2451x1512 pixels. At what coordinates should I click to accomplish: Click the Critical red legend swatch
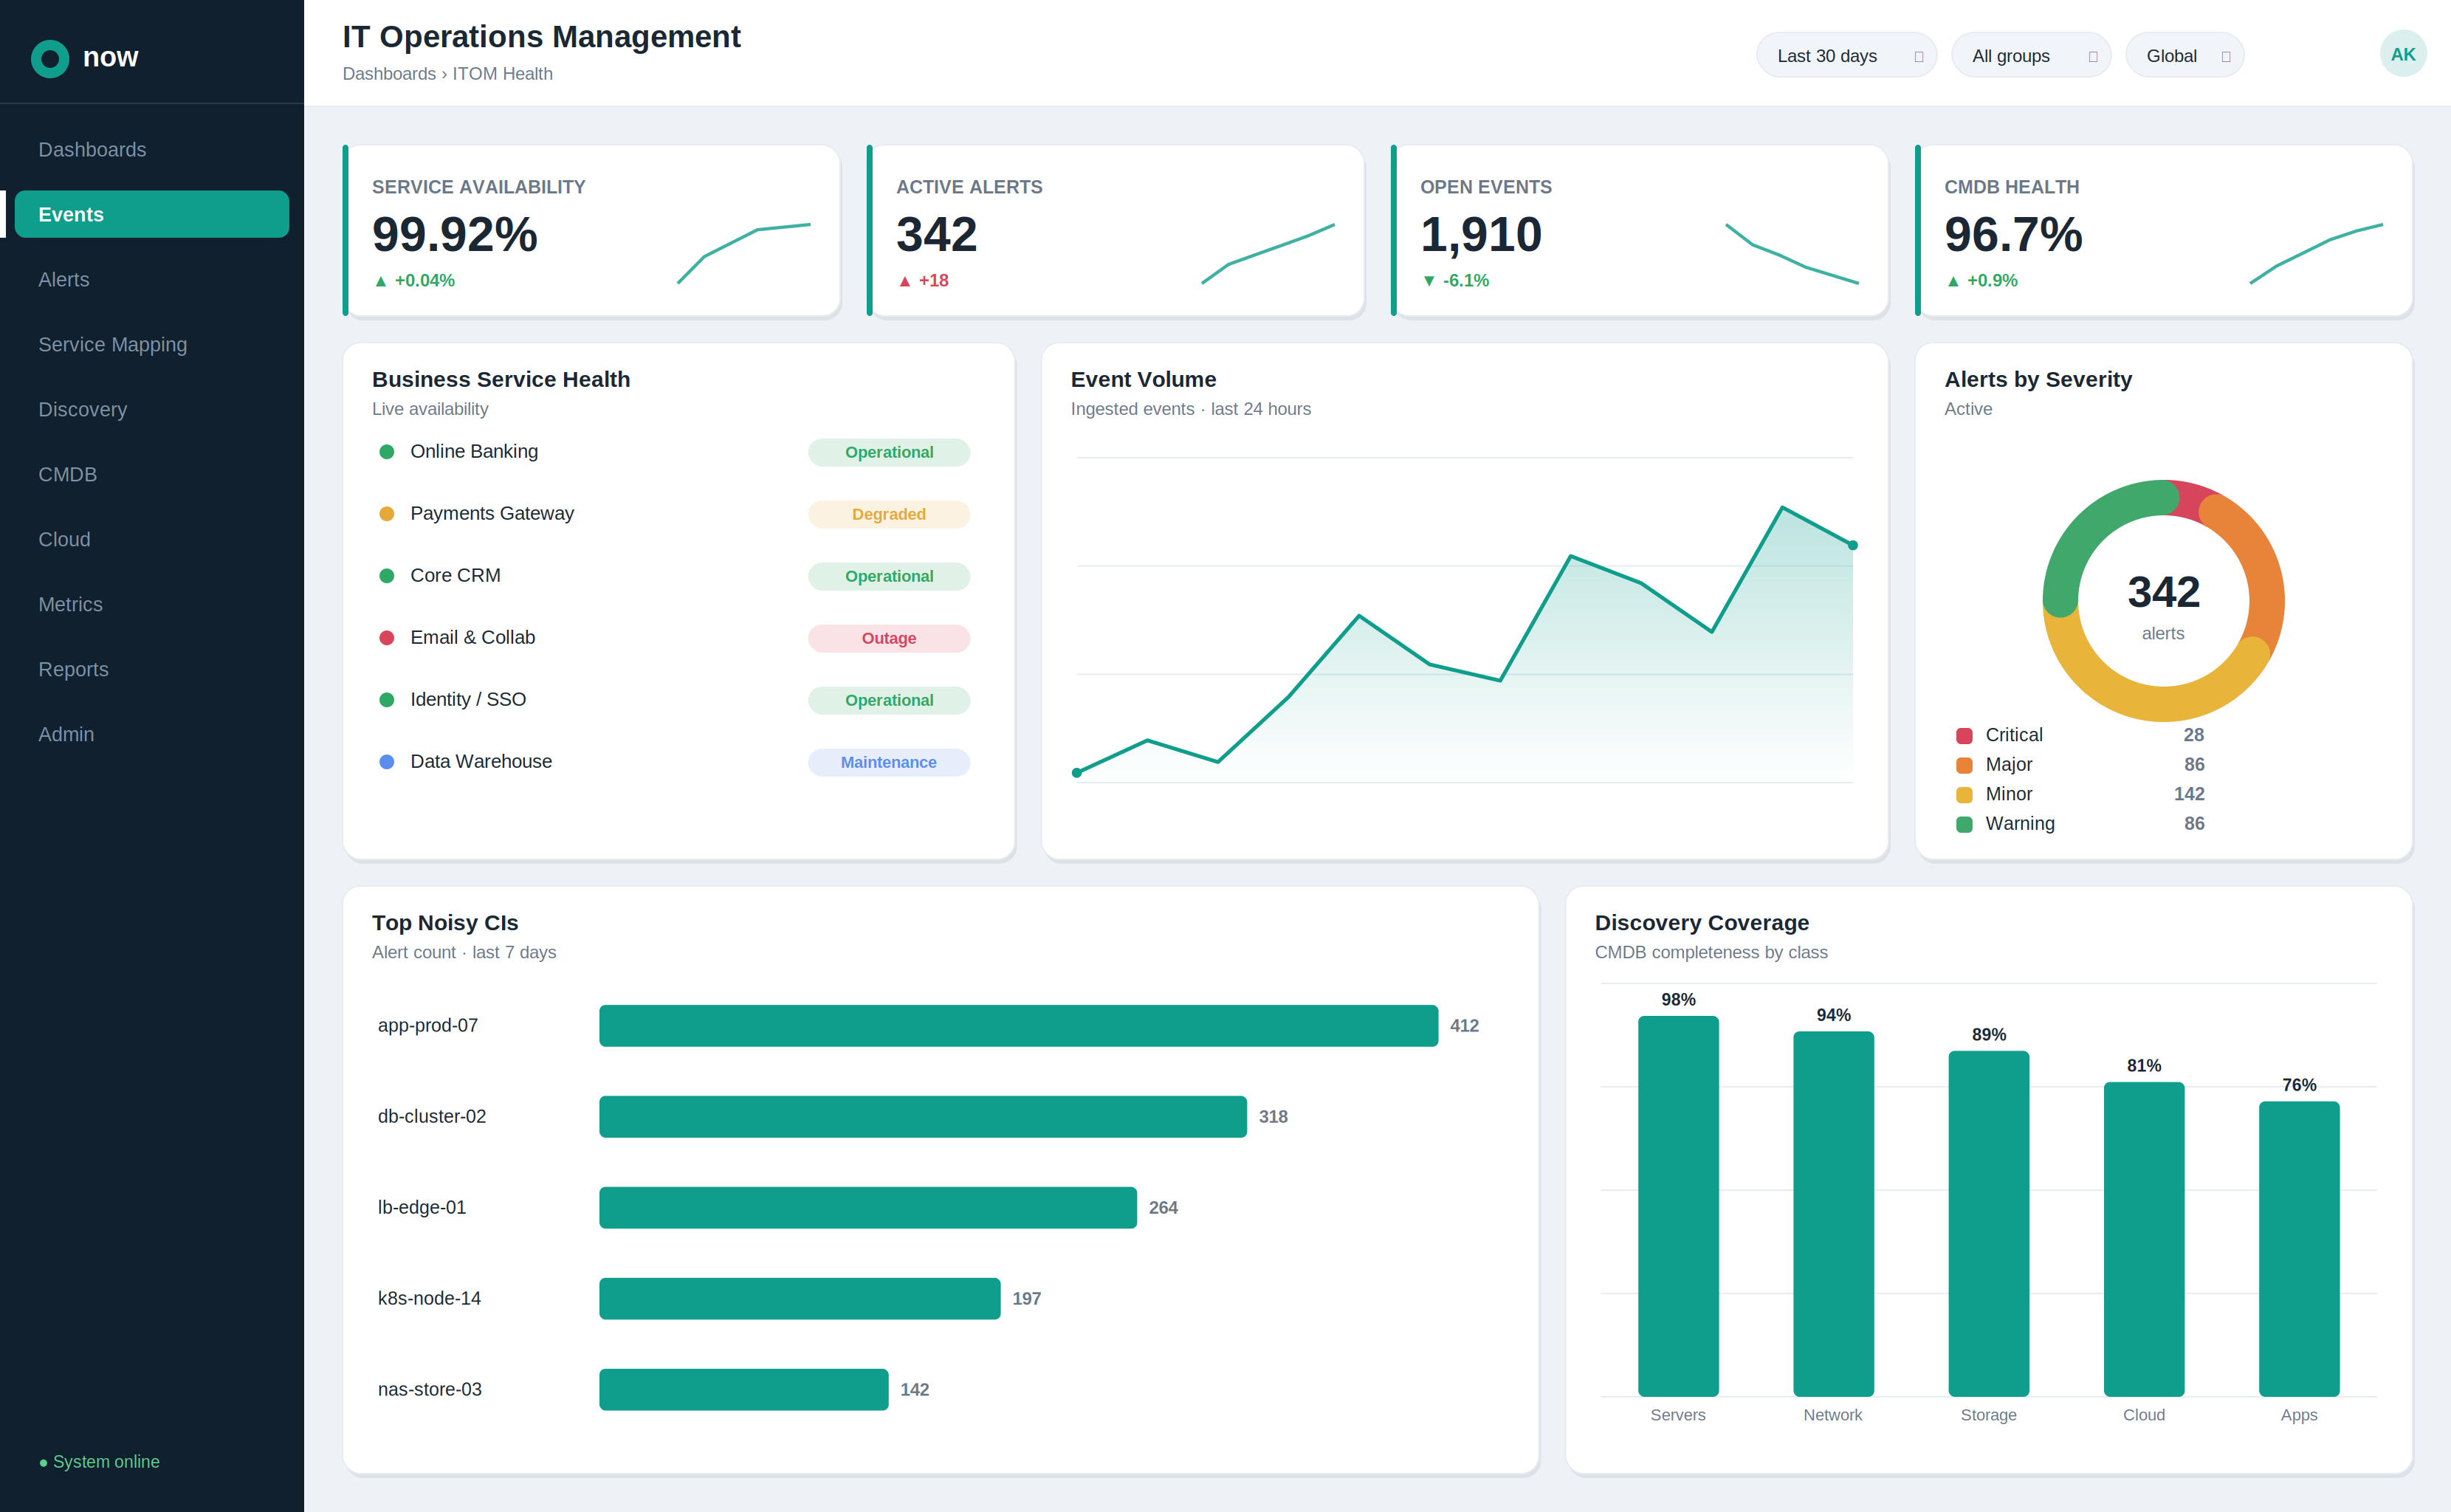[x=1964, y=736]
